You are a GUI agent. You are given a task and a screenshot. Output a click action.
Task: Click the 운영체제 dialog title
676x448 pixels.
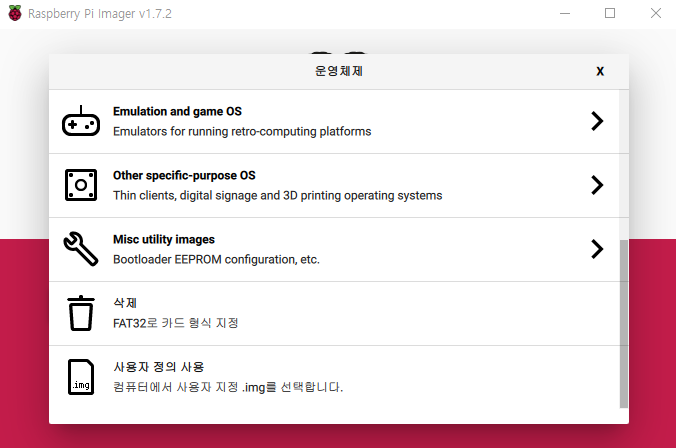pos(338,71)
